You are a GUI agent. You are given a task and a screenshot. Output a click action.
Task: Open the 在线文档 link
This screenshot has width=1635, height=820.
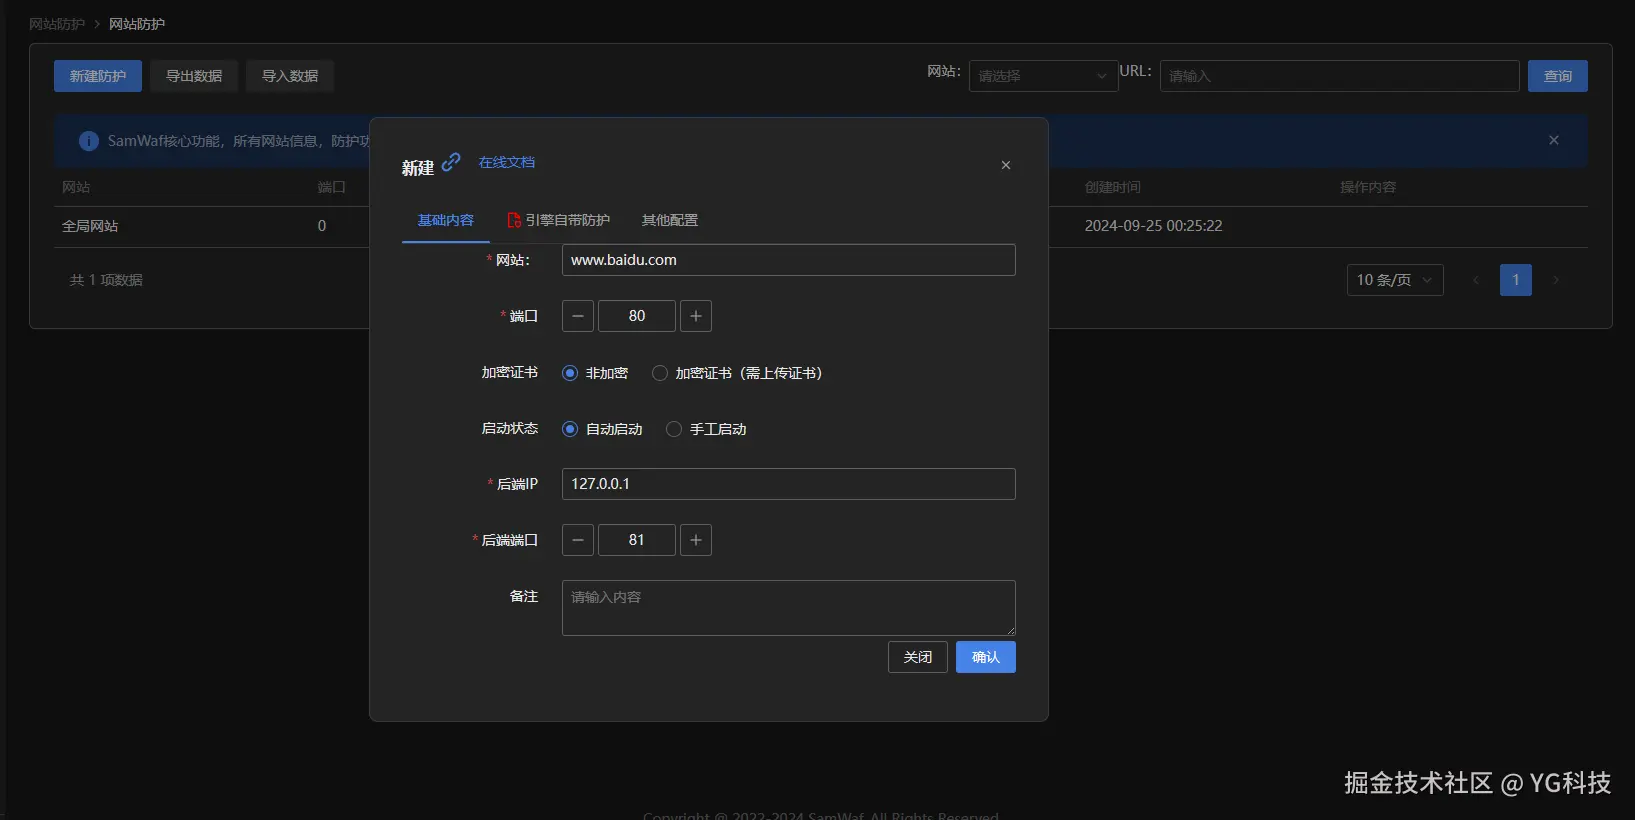(x=507, y=162)
